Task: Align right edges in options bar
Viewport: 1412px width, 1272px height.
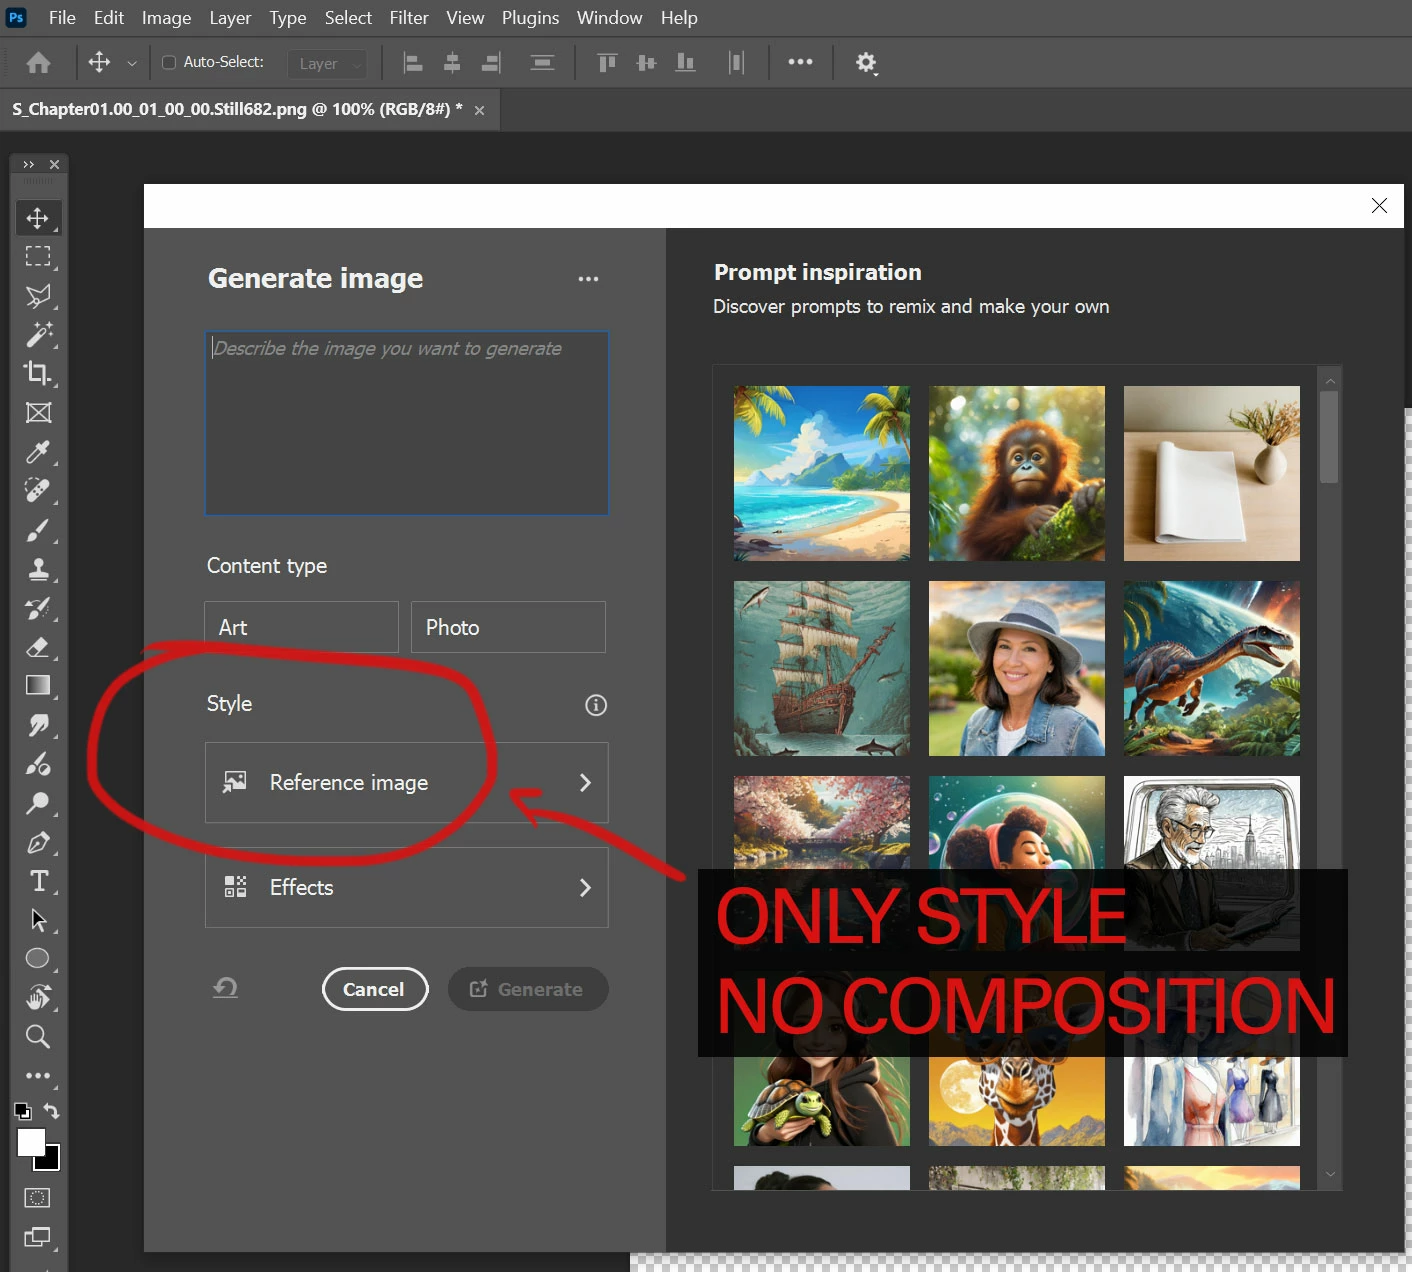Action: pos(491,63)
